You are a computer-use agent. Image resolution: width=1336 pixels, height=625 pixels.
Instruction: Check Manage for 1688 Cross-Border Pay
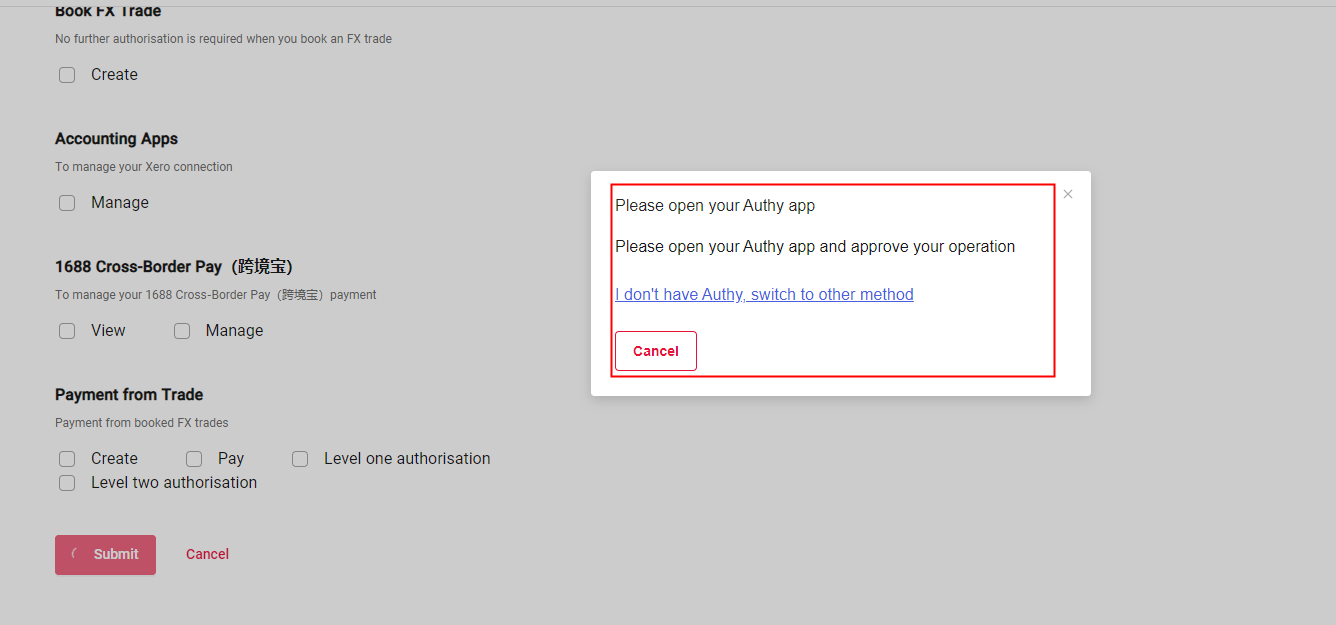pyautogui.click(x=182, y=331)
